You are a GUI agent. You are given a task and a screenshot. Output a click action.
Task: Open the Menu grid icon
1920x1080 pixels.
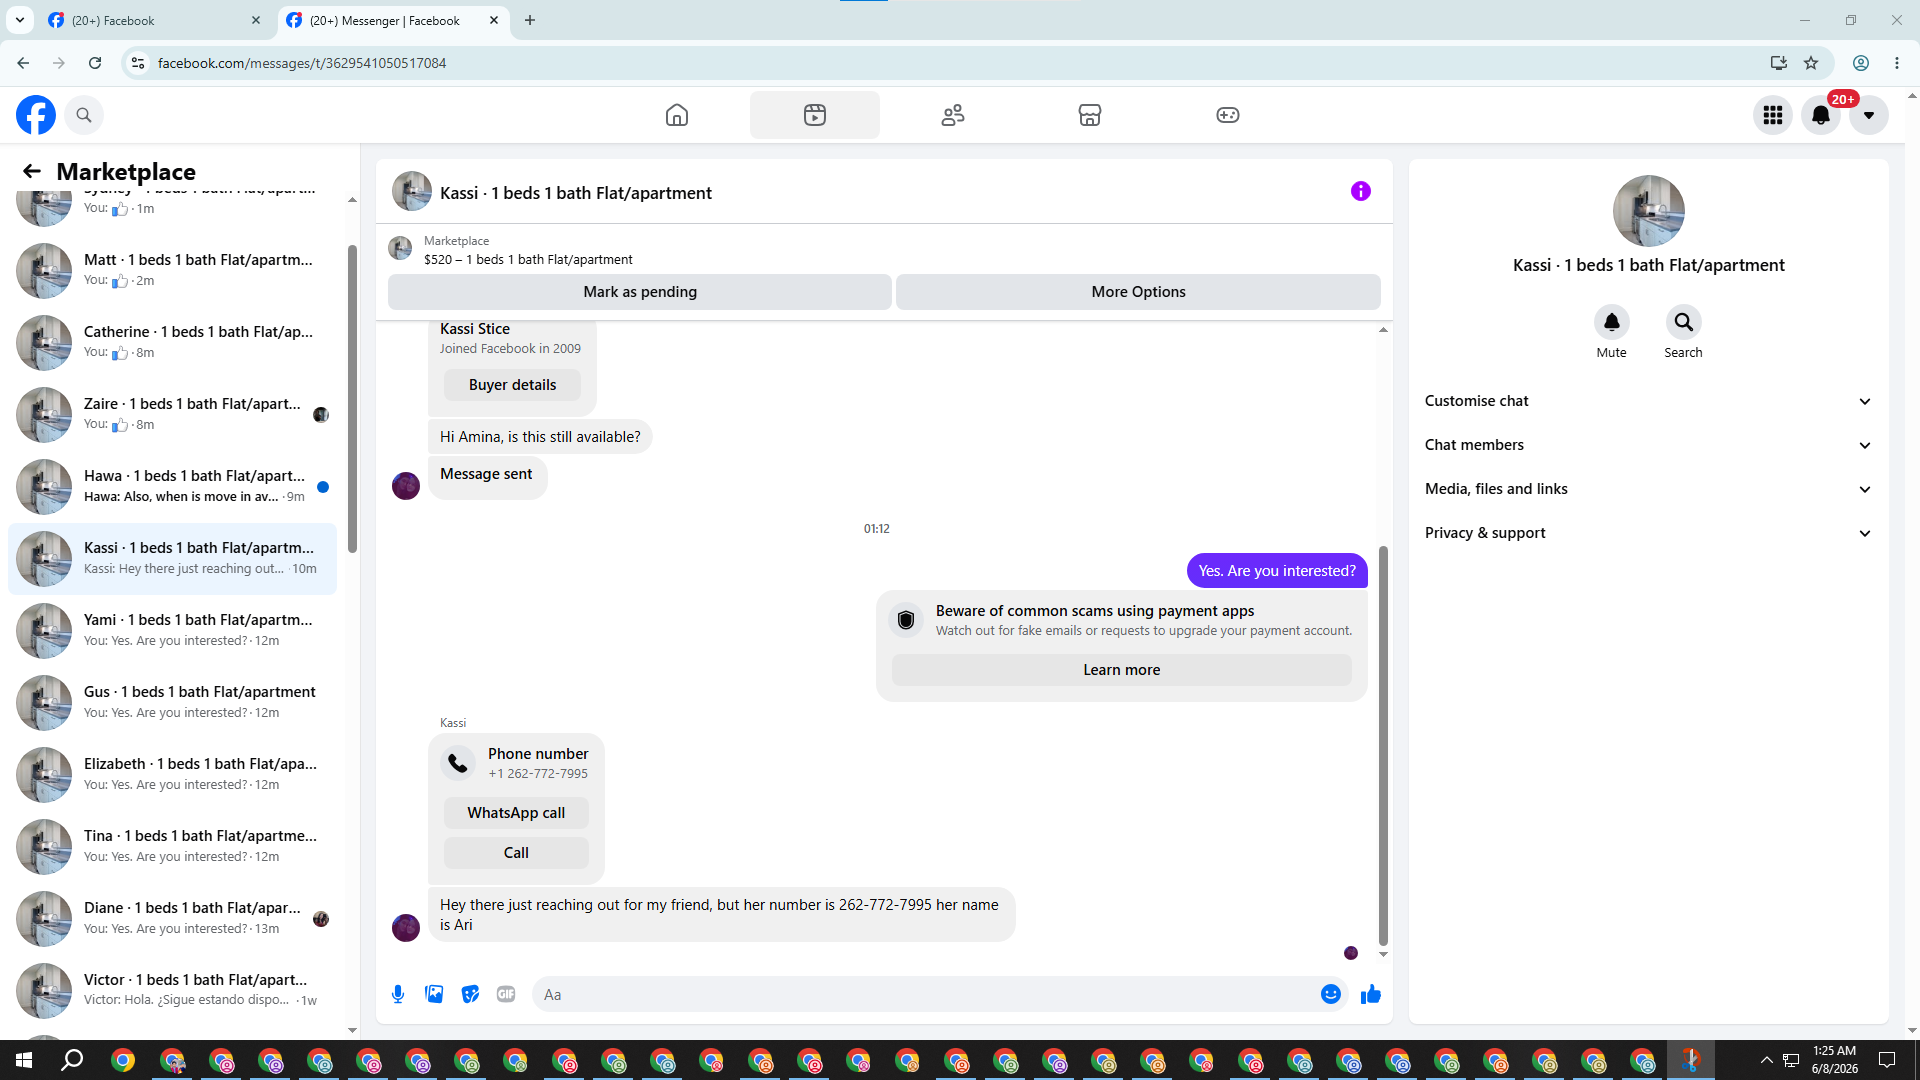[1773, 115]
